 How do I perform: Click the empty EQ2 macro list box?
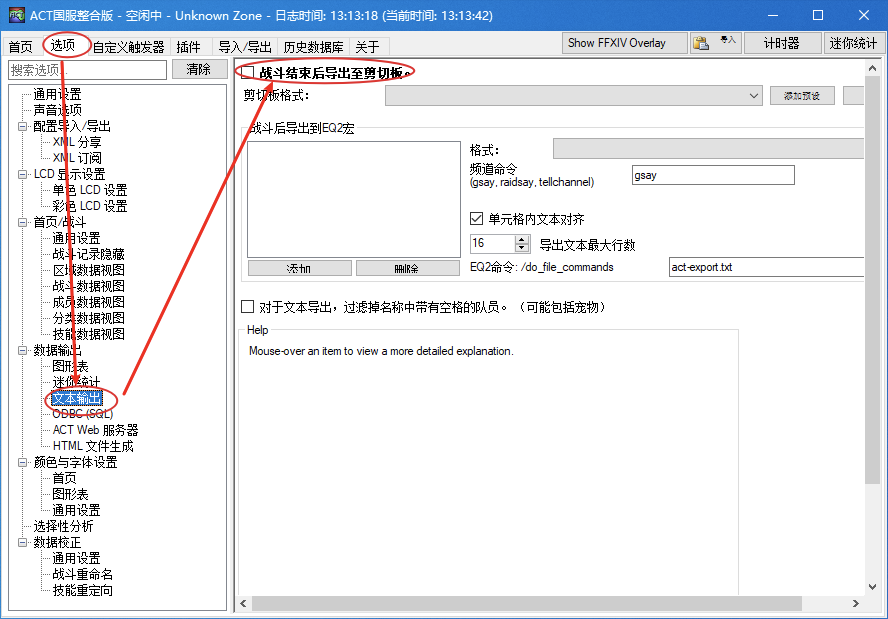point(354,199)
